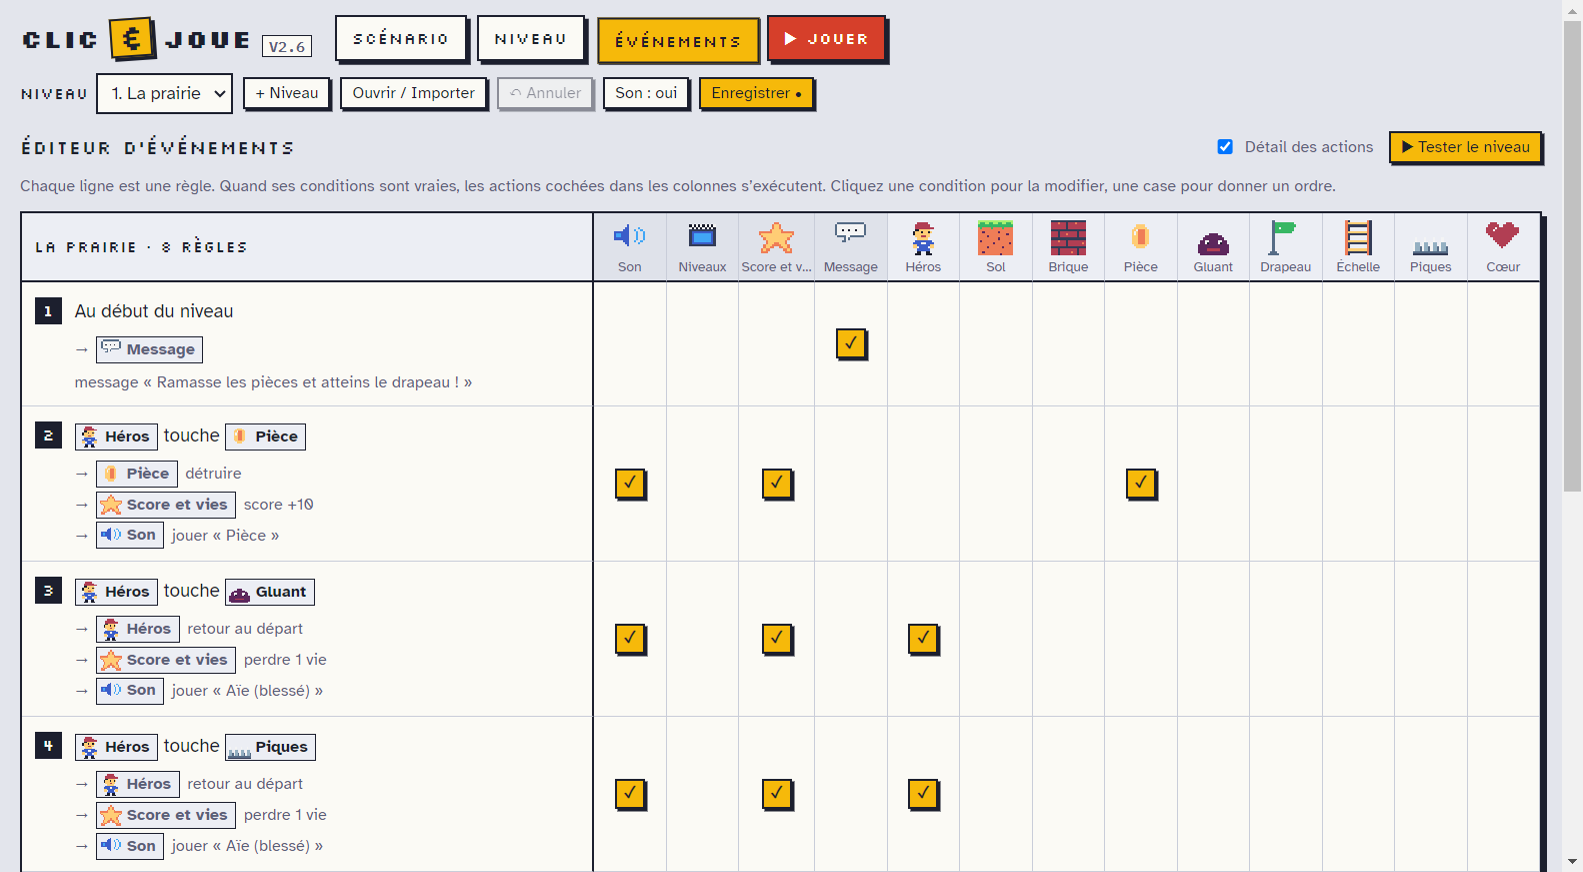Click the Piques spikes column icon
The height and width of the screenshot is (872, 1583).
coord(1430,248)
